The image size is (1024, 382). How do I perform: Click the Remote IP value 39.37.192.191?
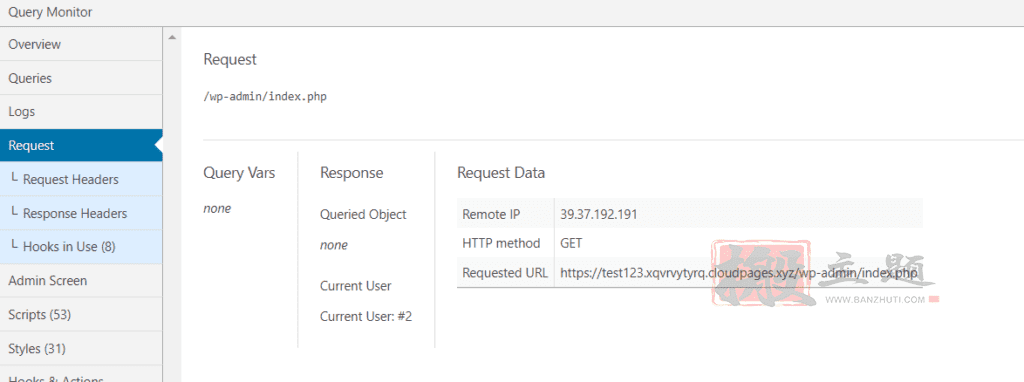tap(599, 214)
